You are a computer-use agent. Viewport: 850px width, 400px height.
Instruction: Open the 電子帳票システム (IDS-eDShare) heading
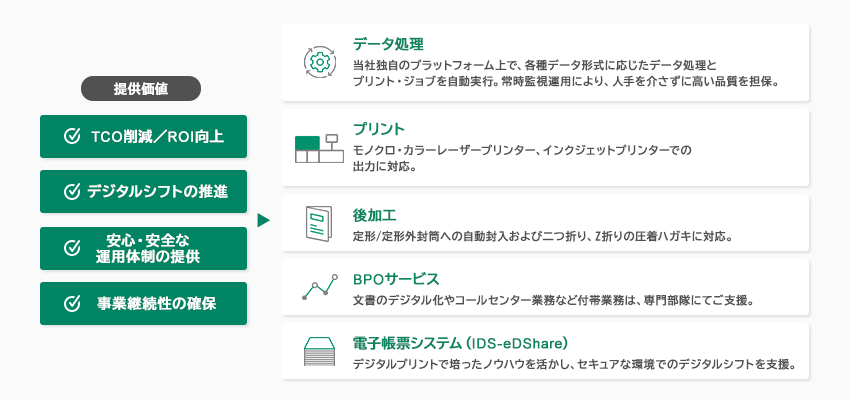pos(460,342)
